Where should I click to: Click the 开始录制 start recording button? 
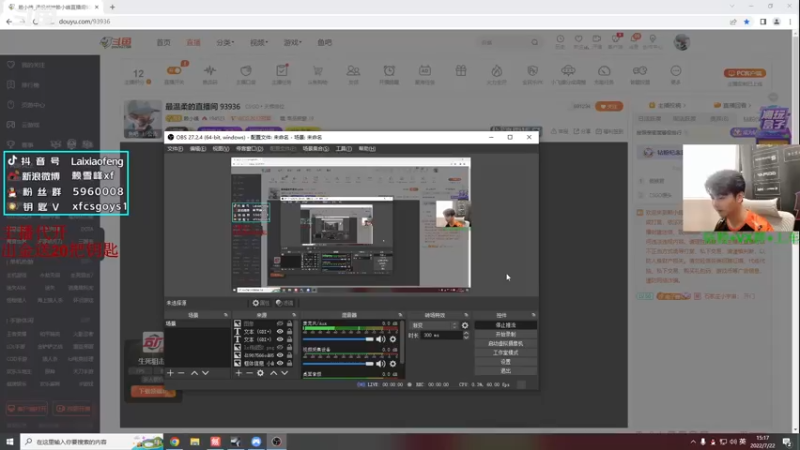click(x=506, y=334)
